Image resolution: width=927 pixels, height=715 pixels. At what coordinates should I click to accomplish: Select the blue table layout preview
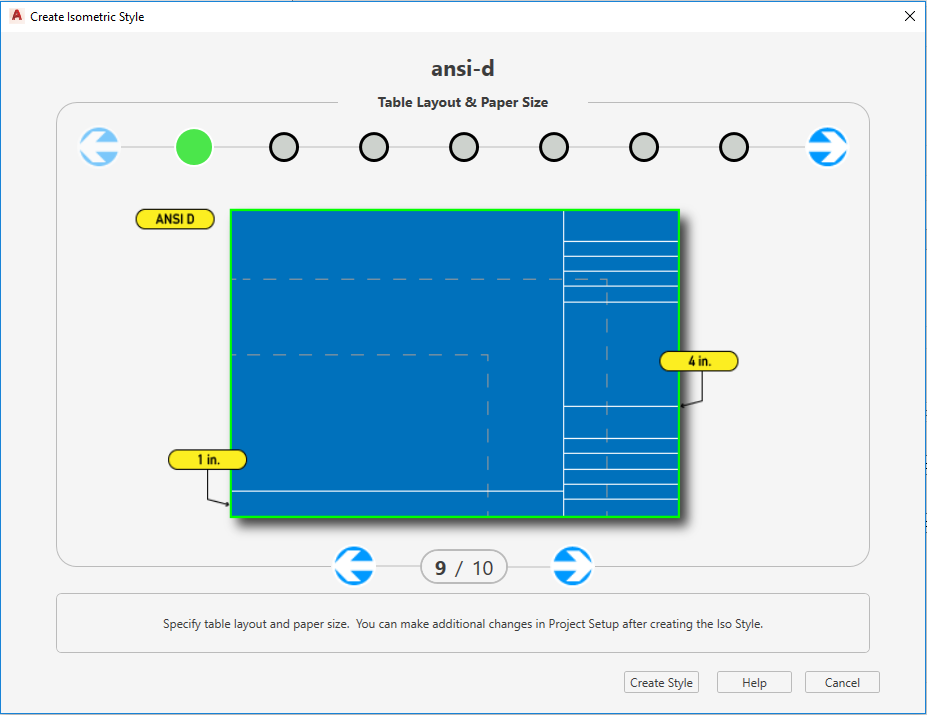pyautogui.click(x=455, y=363)
